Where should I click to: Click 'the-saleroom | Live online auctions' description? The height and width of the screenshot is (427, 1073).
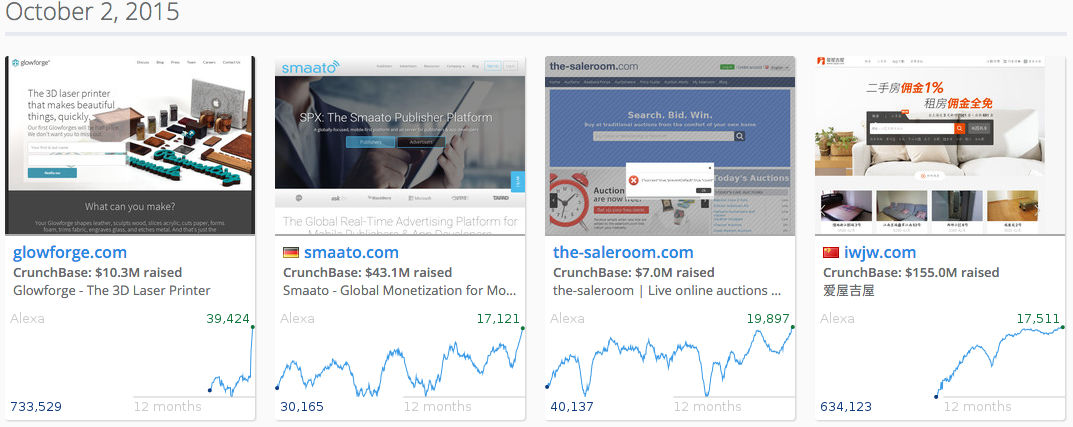click(667, 290)
